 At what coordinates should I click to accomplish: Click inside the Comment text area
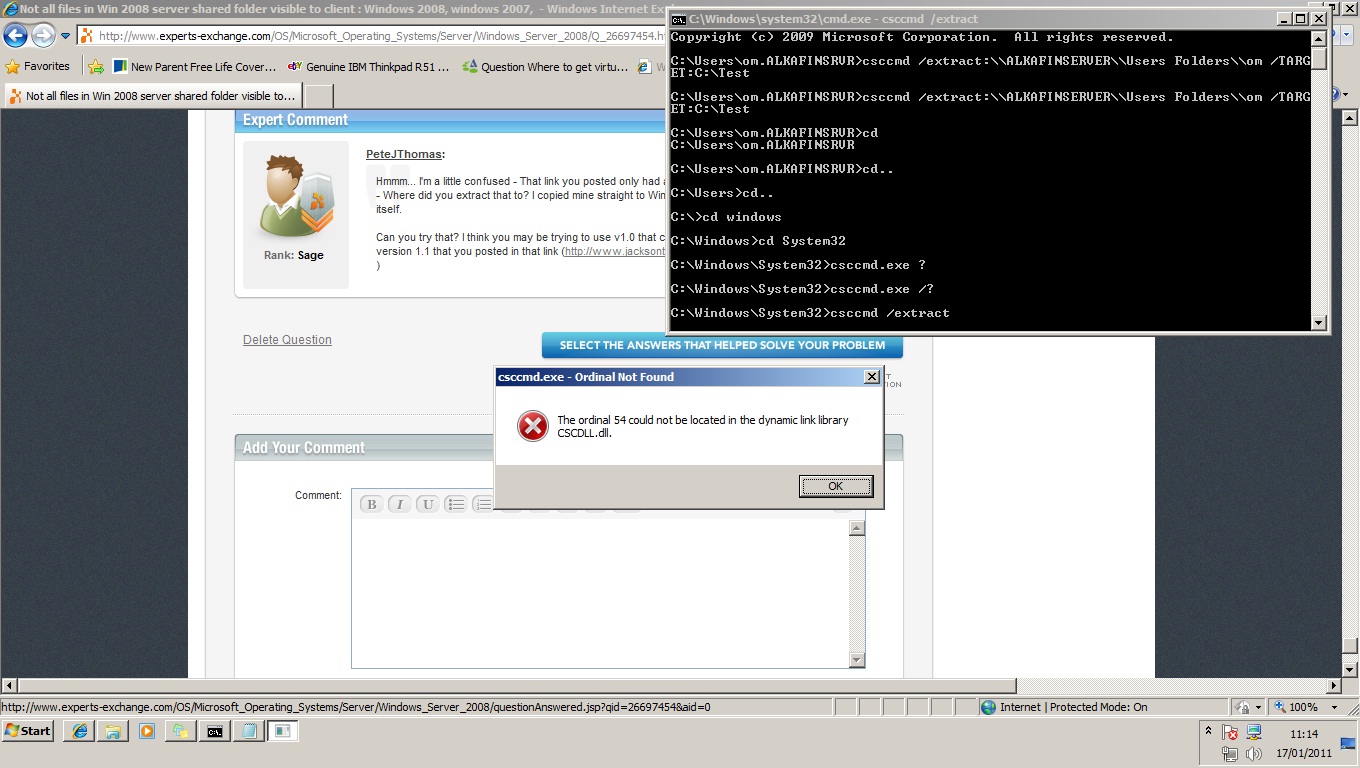click(x=600, y=592)
